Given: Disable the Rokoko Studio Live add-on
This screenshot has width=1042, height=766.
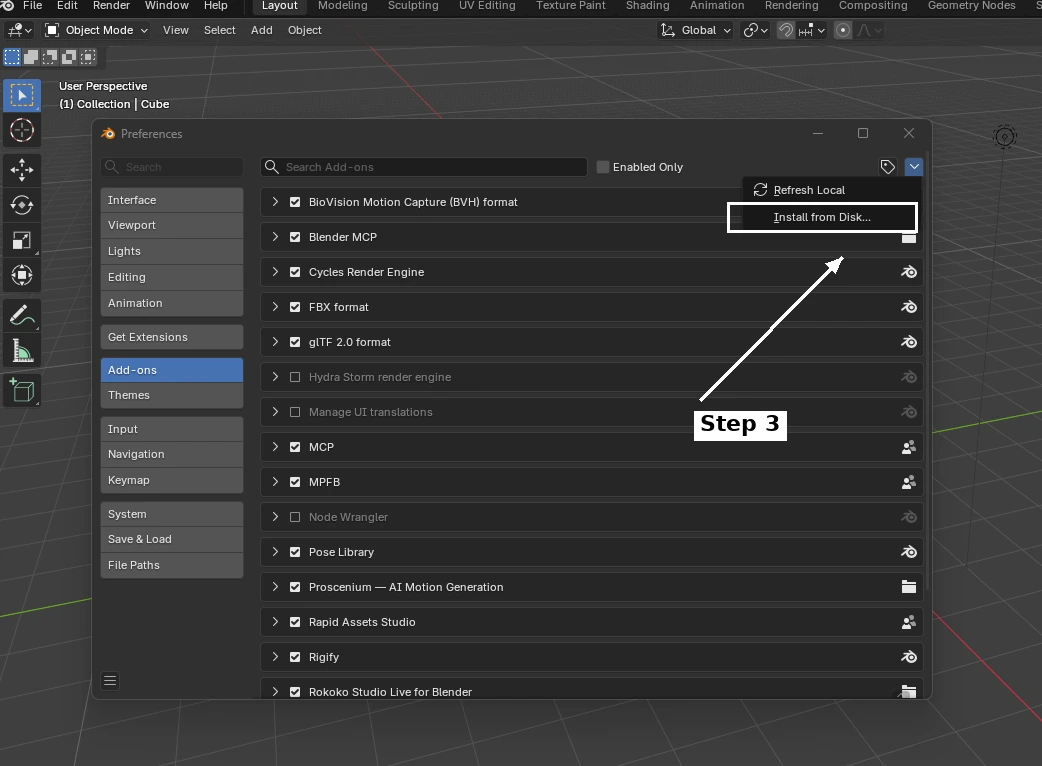Looking at the screenshot, I should (295, 692).
